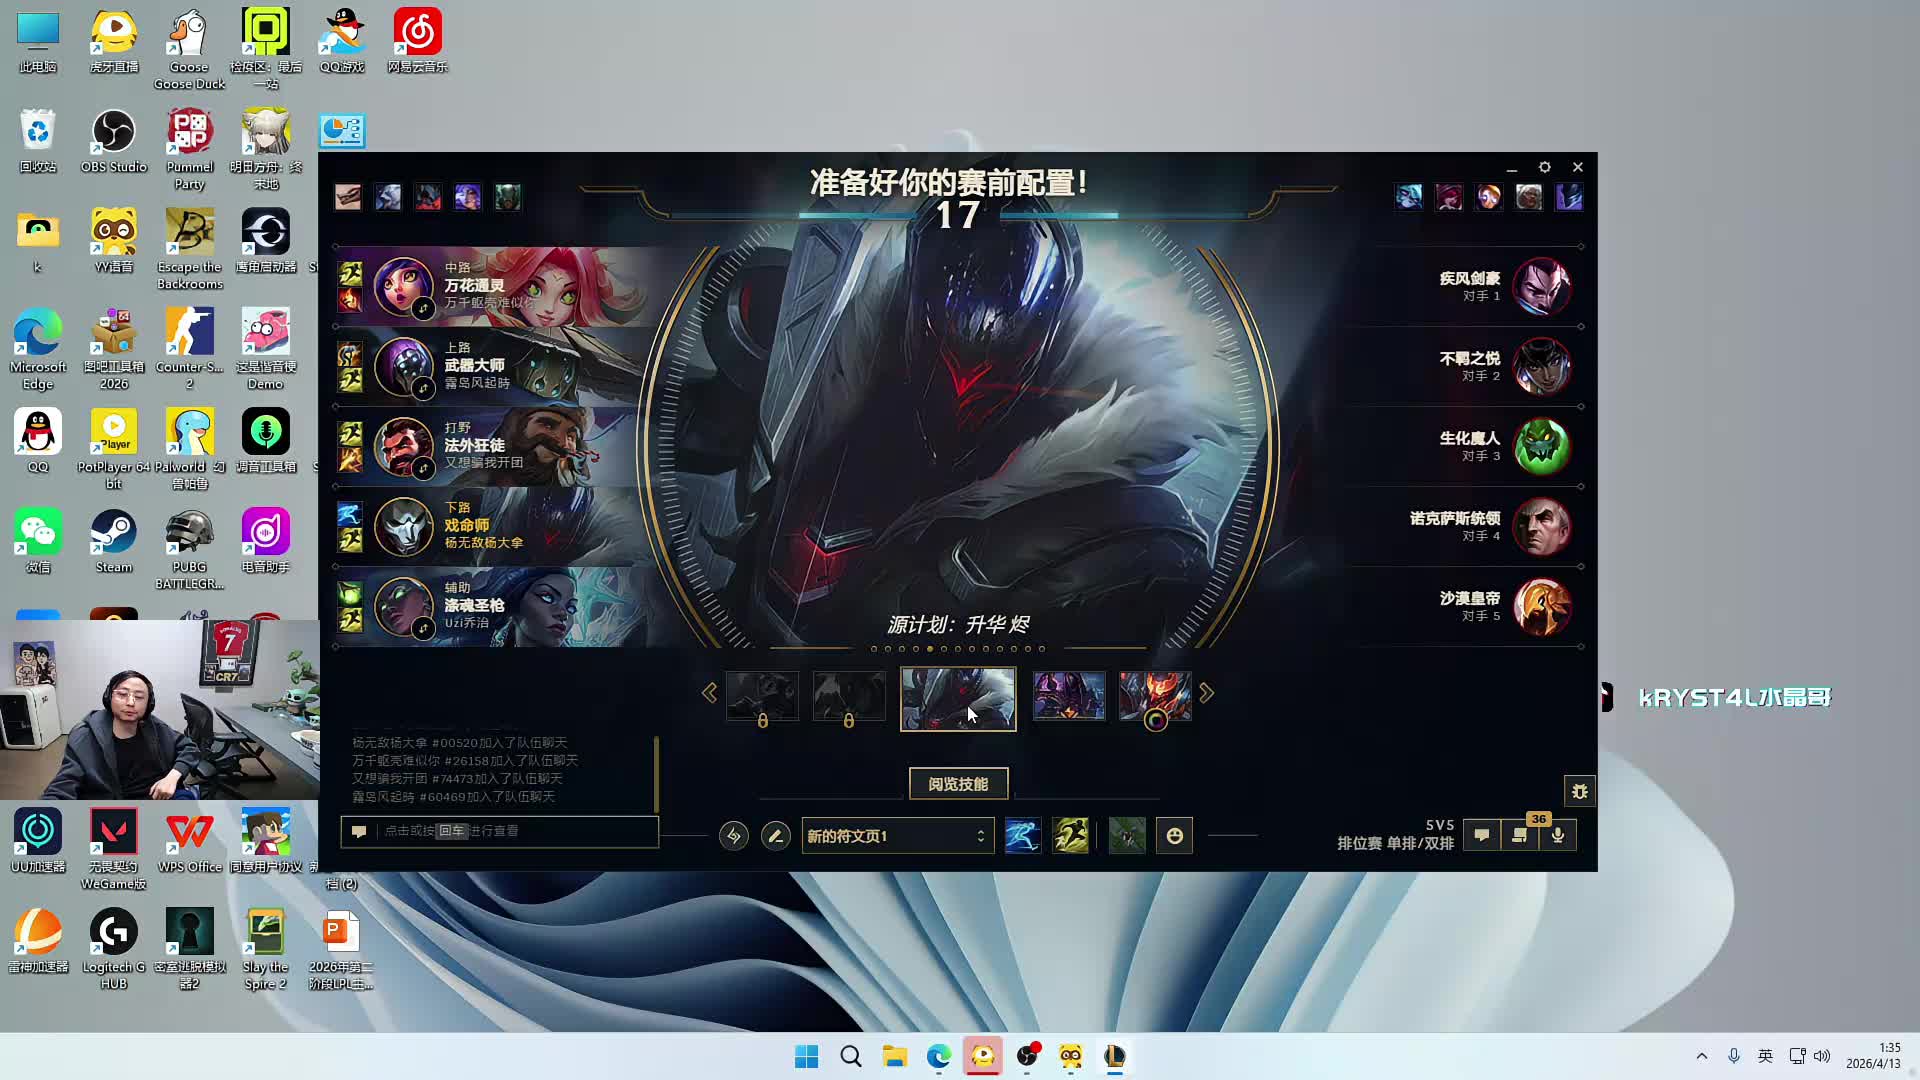The width and height of the screenshot is (1920, 1080).
Task: Open the notes panel with 36 badge
Action: pyautogui.click(x=1520, y=835)
